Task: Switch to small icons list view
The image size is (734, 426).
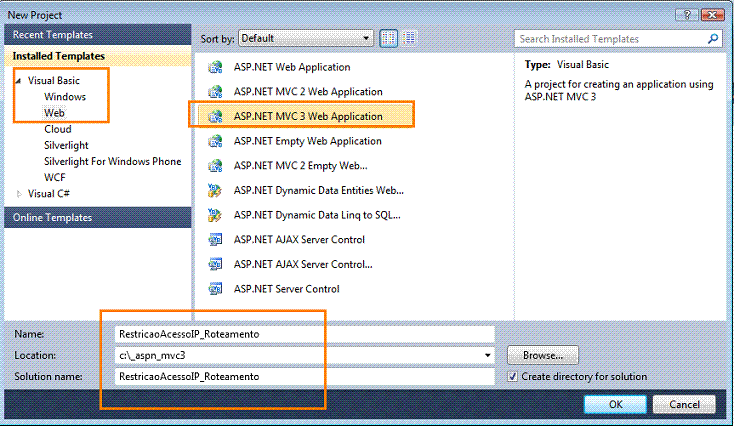Action: (409, 38)
